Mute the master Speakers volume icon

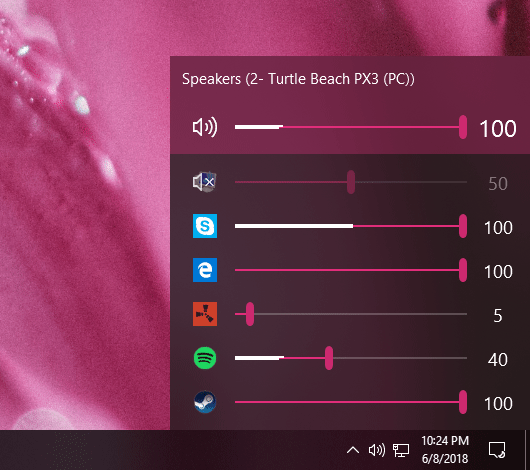point(205,128)
